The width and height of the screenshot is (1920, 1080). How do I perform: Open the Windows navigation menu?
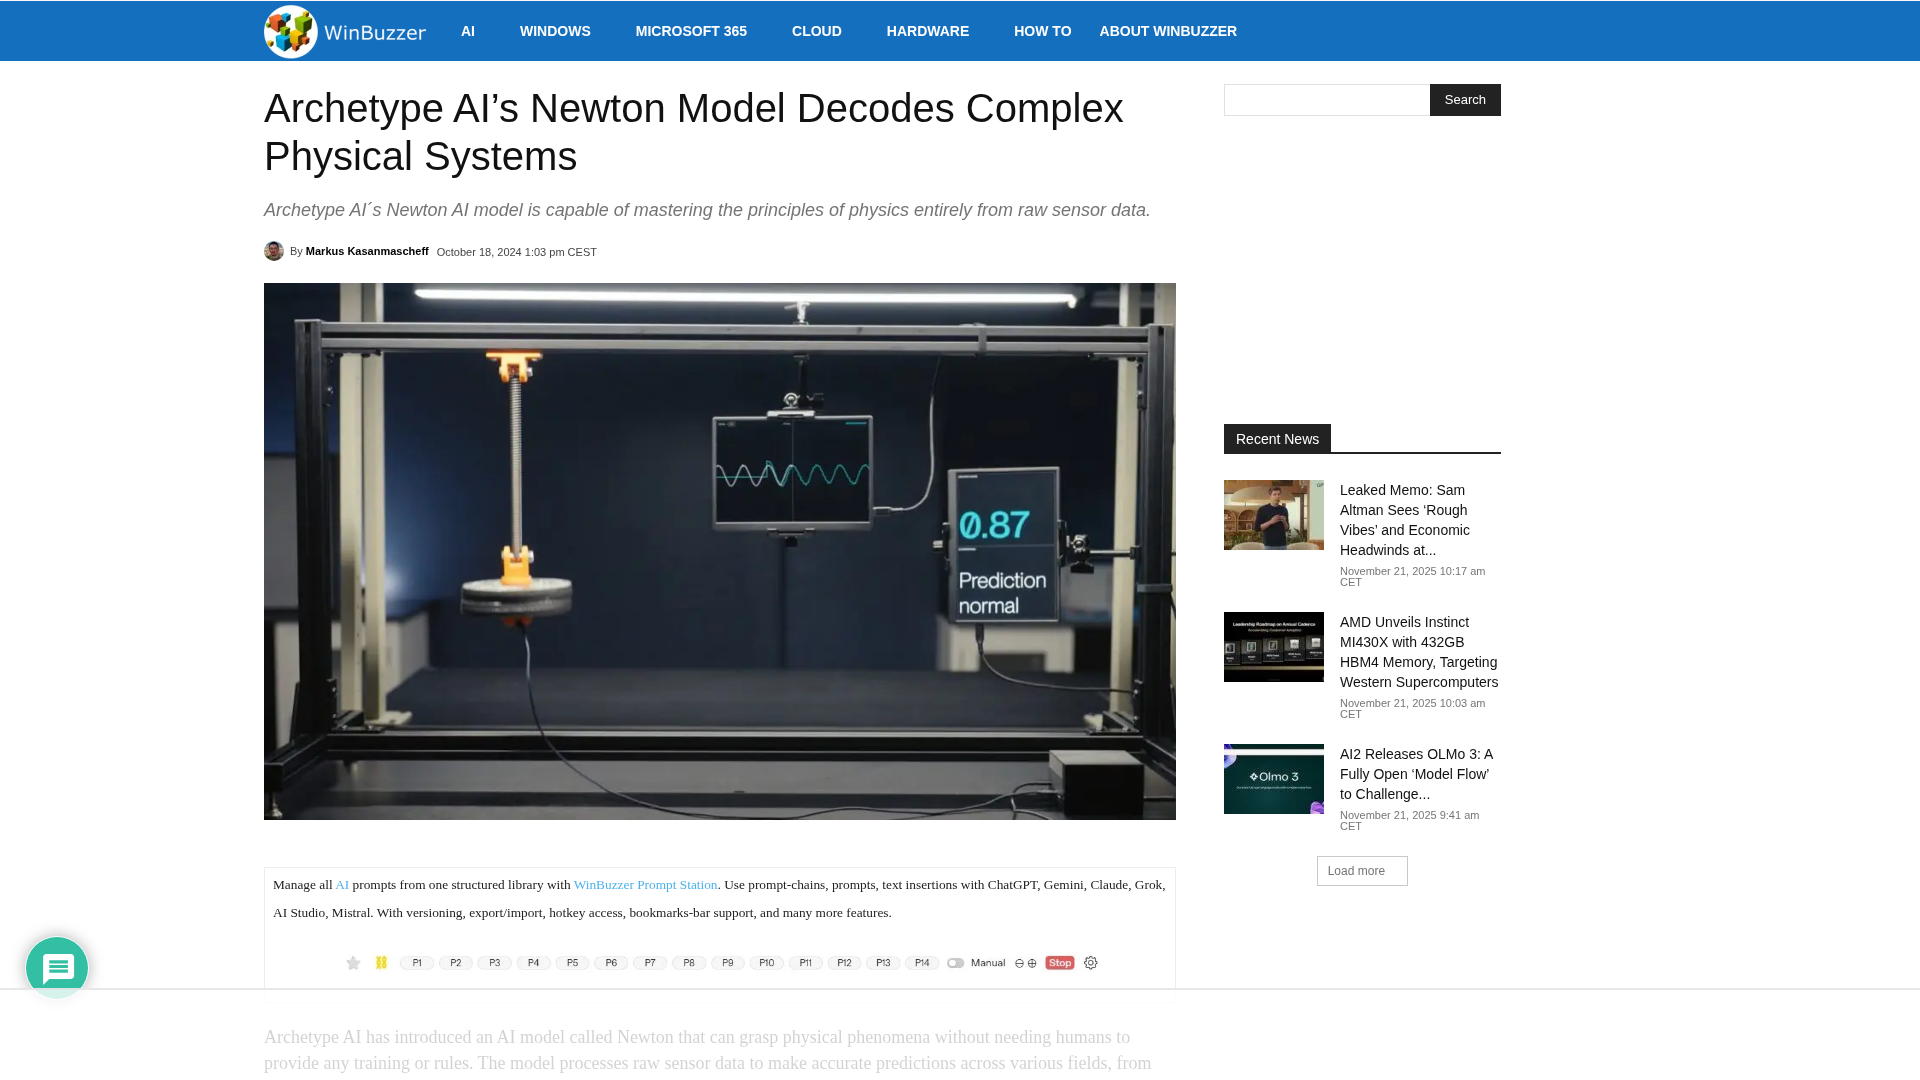click(x=555, y=31)
